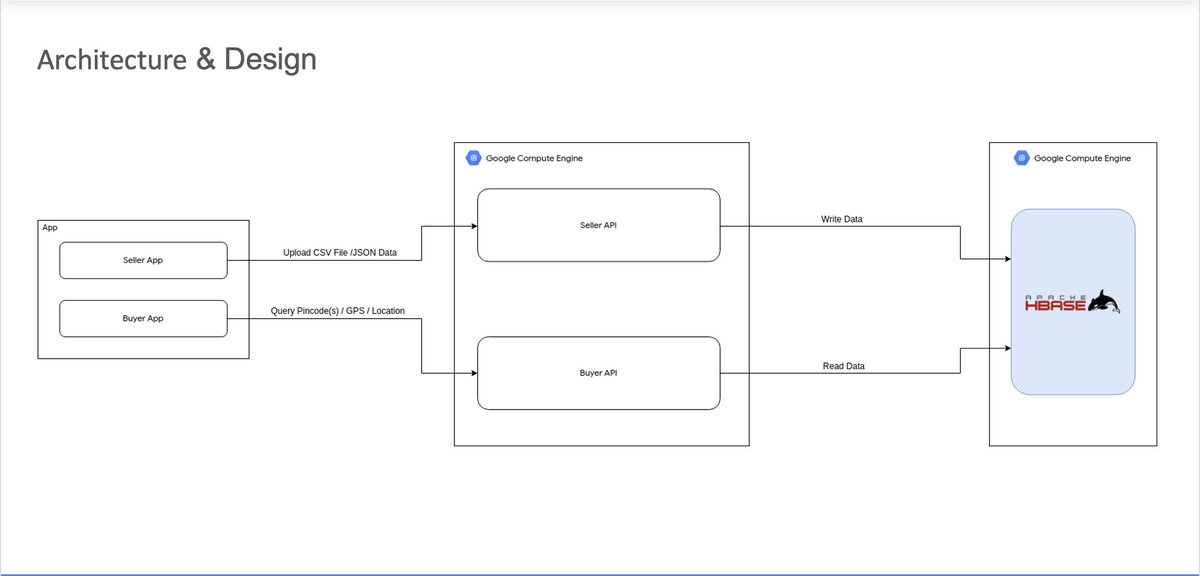Click the middle Google Compute Engine label text
This screenshot has width=1200, height=576.
tap(534, 158)
